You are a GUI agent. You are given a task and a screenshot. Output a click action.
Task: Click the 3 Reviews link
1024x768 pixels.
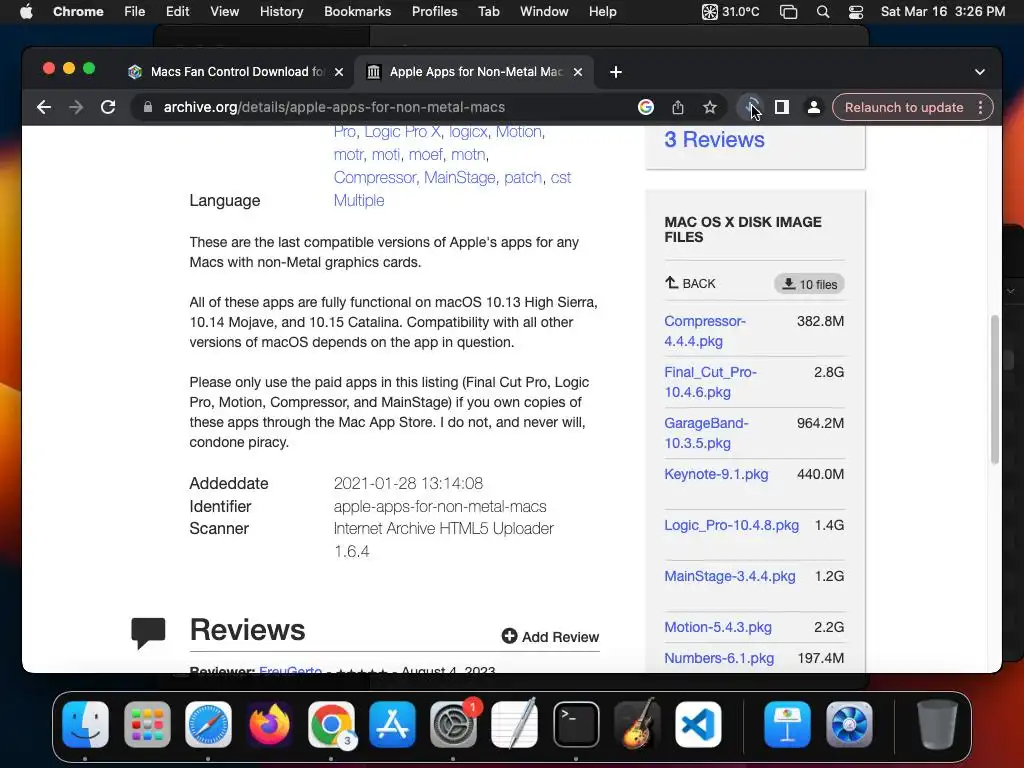(x=714, y=140)
